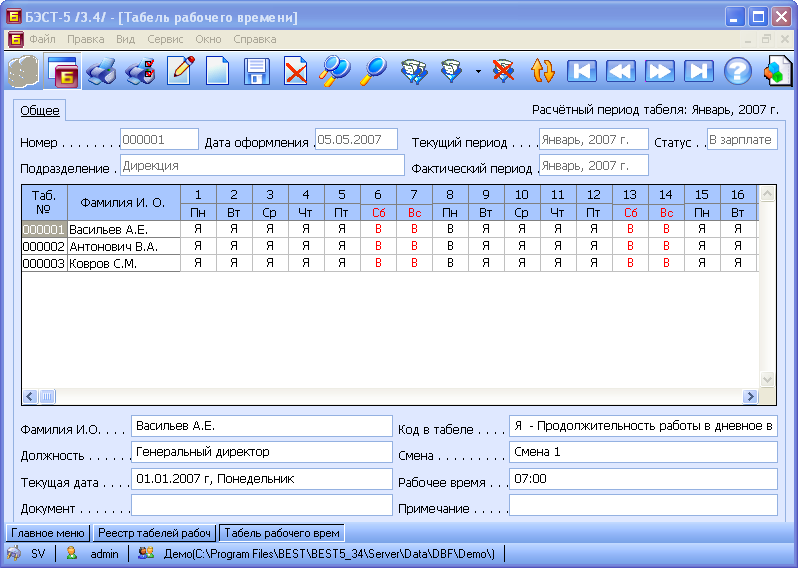Switch to the Общее tab

tap(40, 111)
